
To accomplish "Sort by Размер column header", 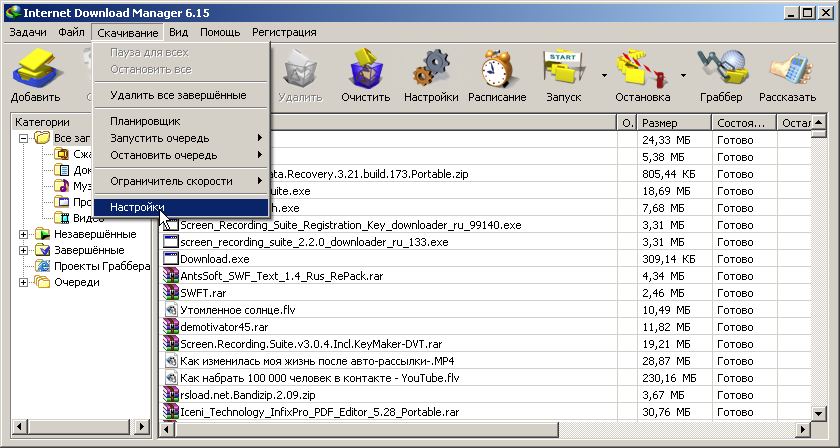I will coord(674,123).
